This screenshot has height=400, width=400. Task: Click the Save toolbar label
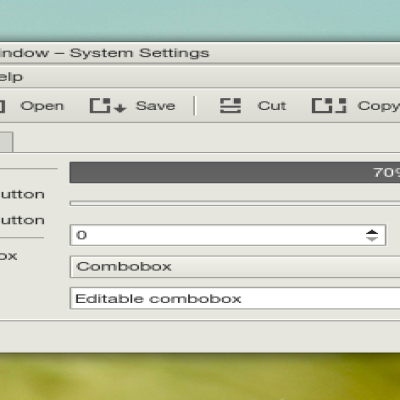tap(155, 106)
